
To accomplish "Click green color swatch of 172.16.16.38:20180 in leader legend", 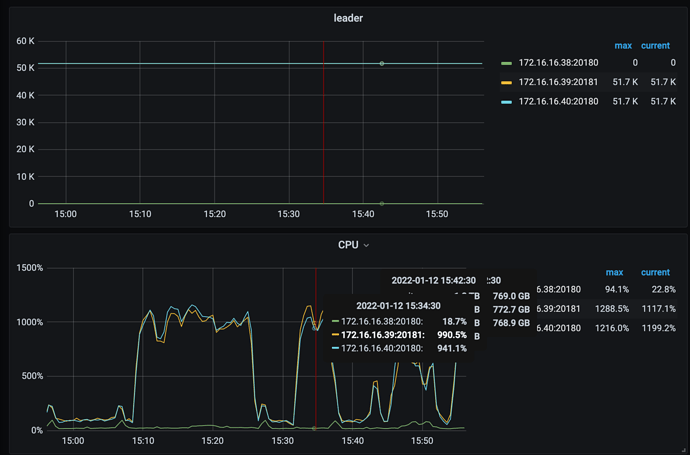I will 506,63.
